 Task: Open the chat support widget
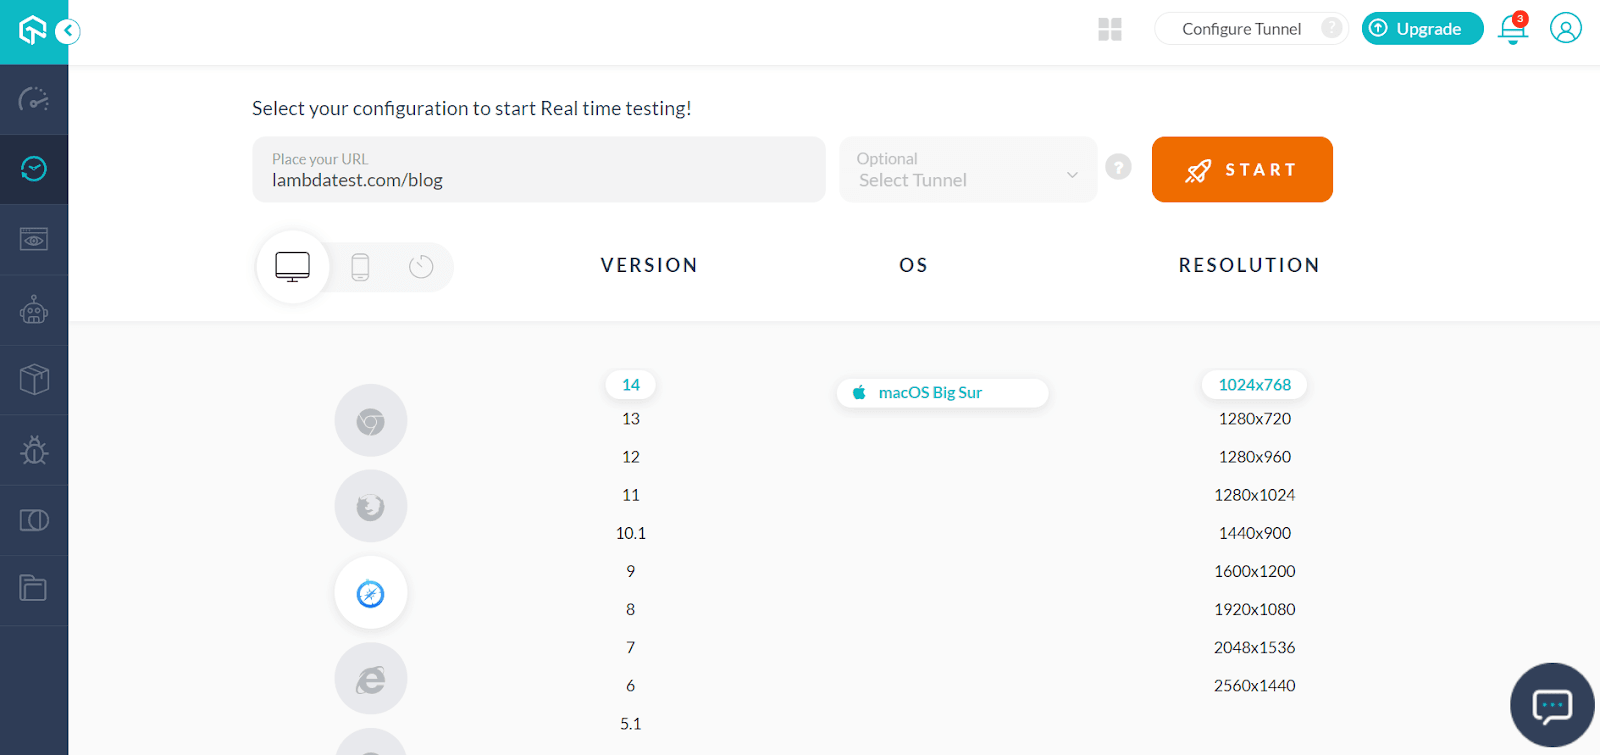(1552, 706)
